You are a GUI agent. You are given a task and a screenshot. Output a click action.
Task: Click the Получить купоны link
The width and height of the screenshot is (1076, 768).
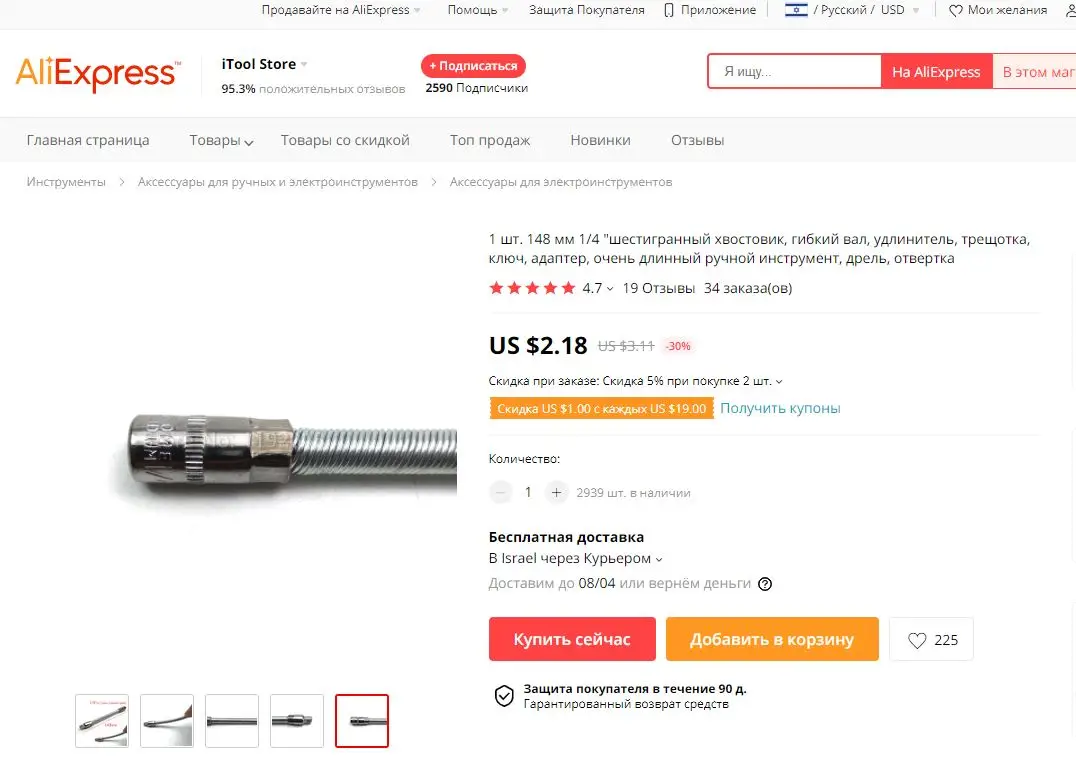[780, 408]
